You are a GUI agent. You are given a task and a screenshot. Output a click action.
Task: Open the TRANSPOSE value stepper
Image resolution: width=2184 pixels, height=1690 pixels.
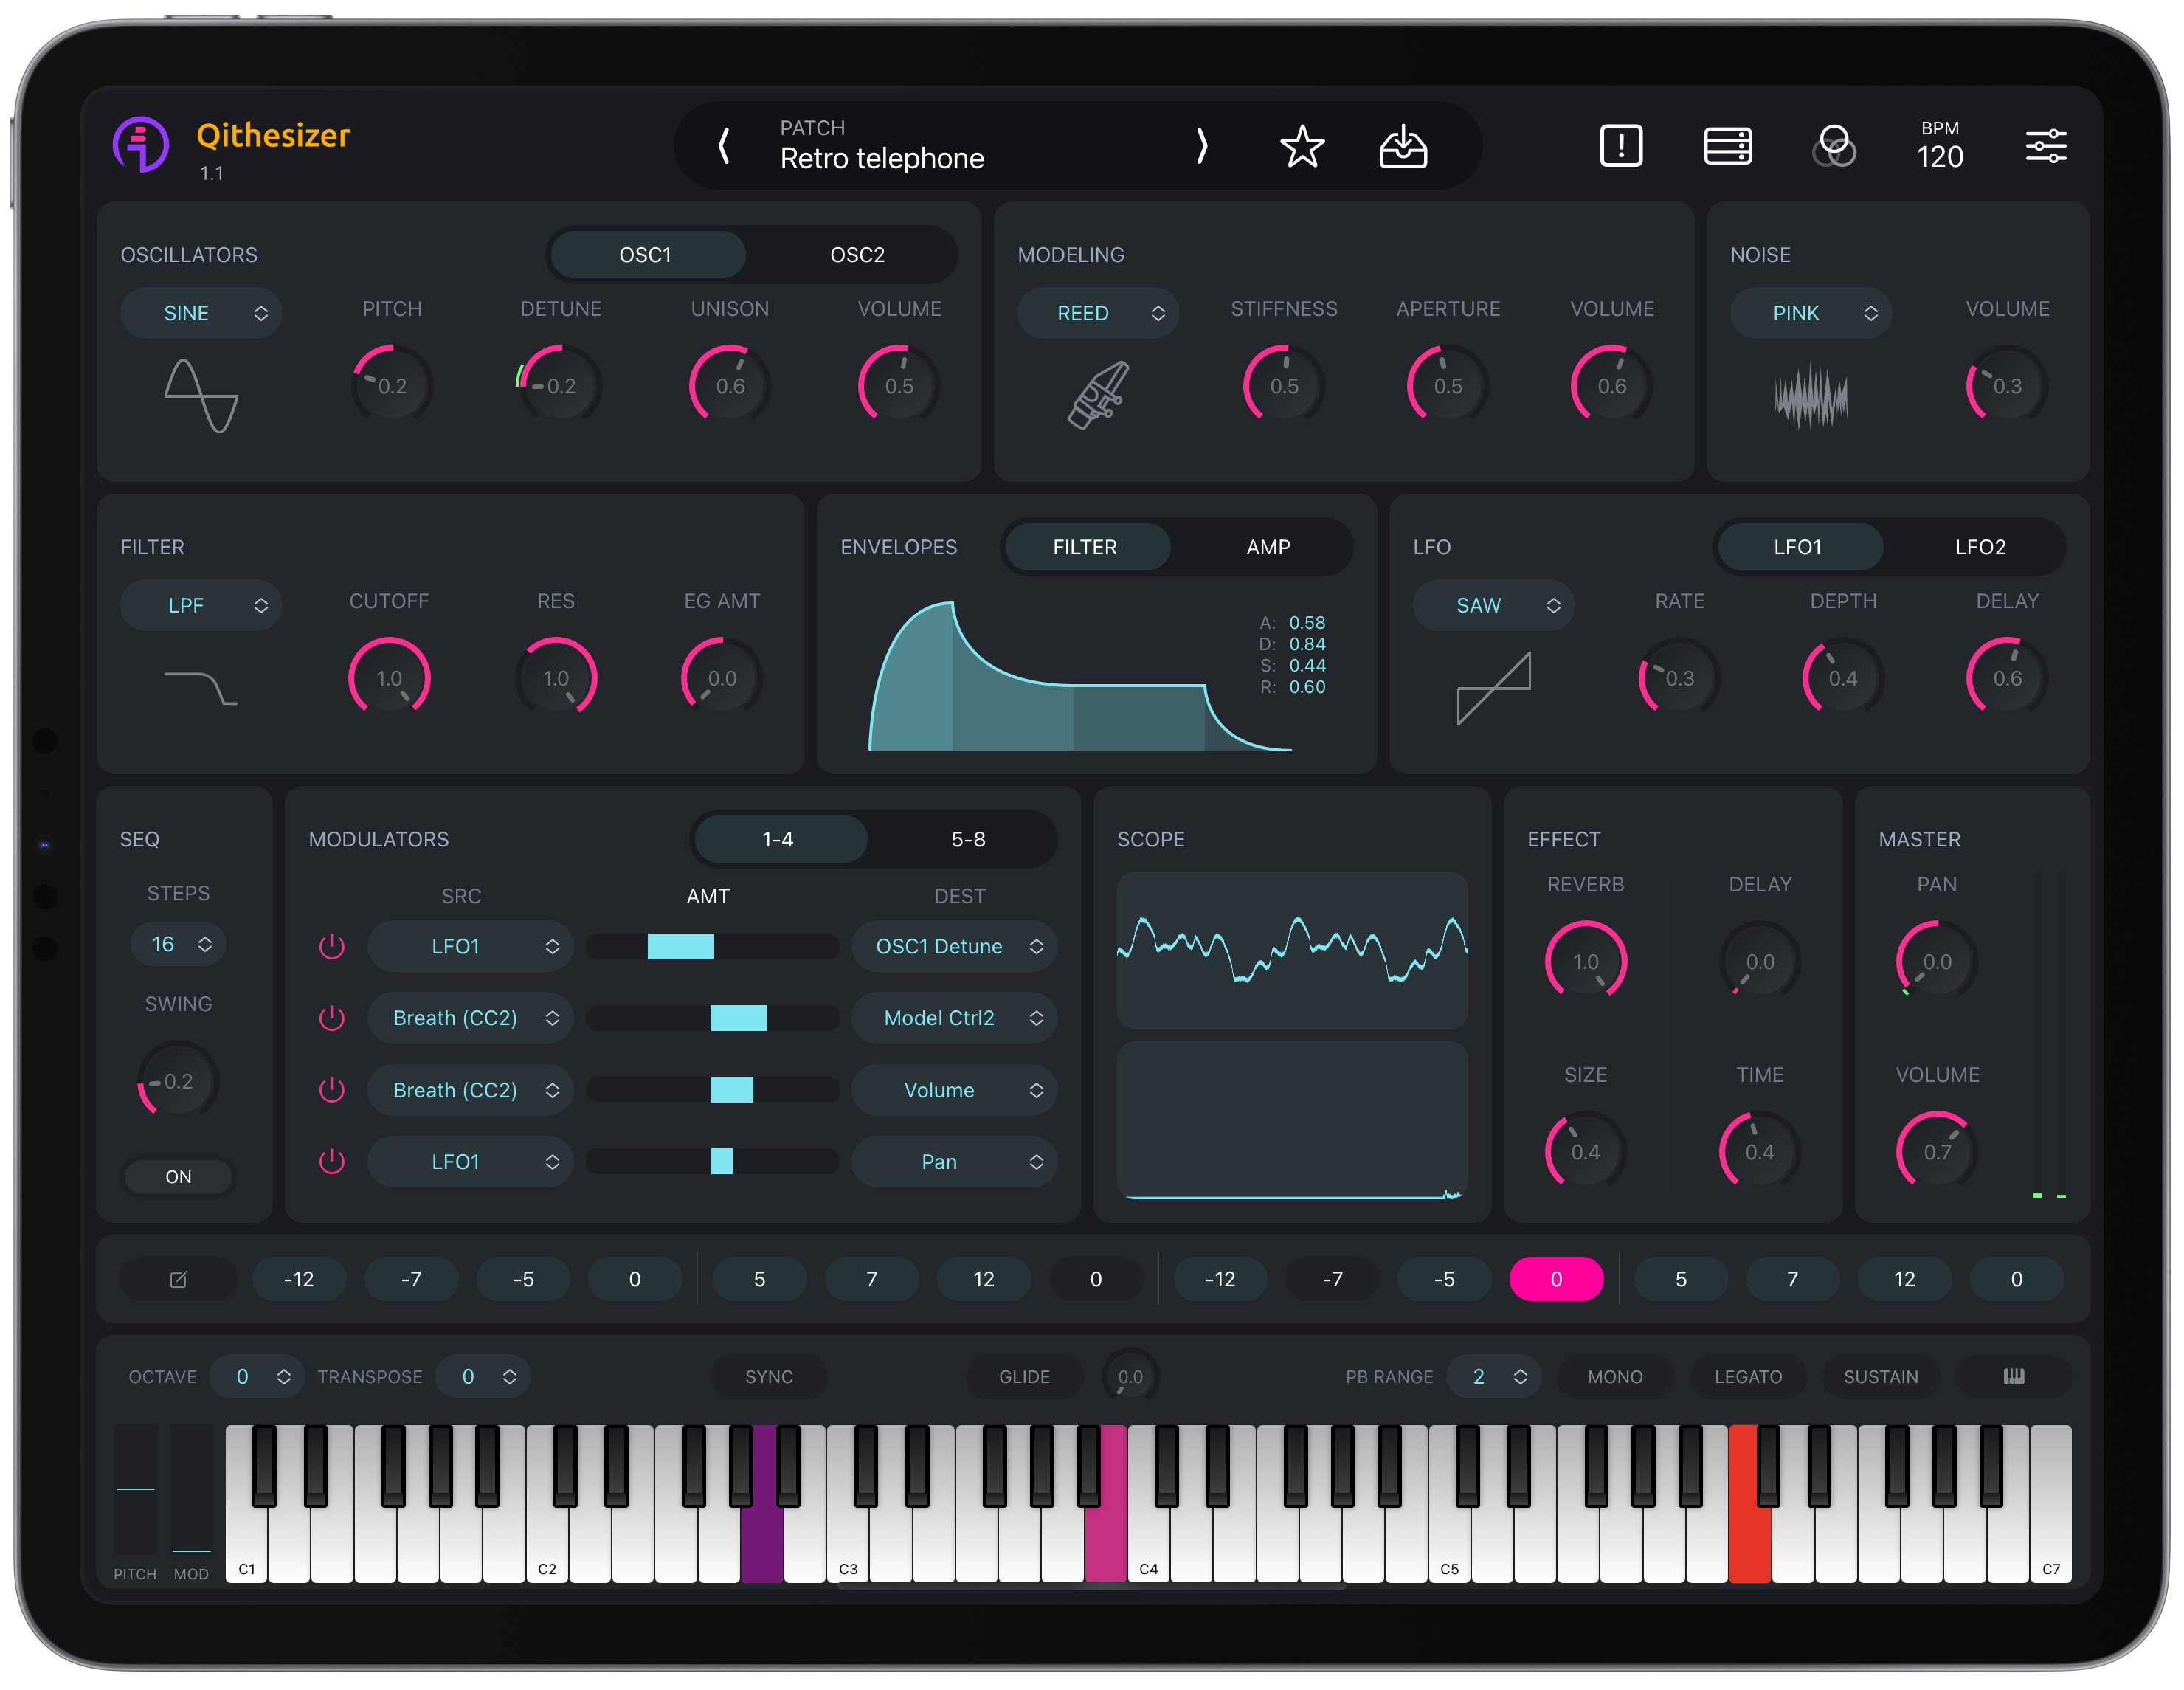tap(483, 1377)
